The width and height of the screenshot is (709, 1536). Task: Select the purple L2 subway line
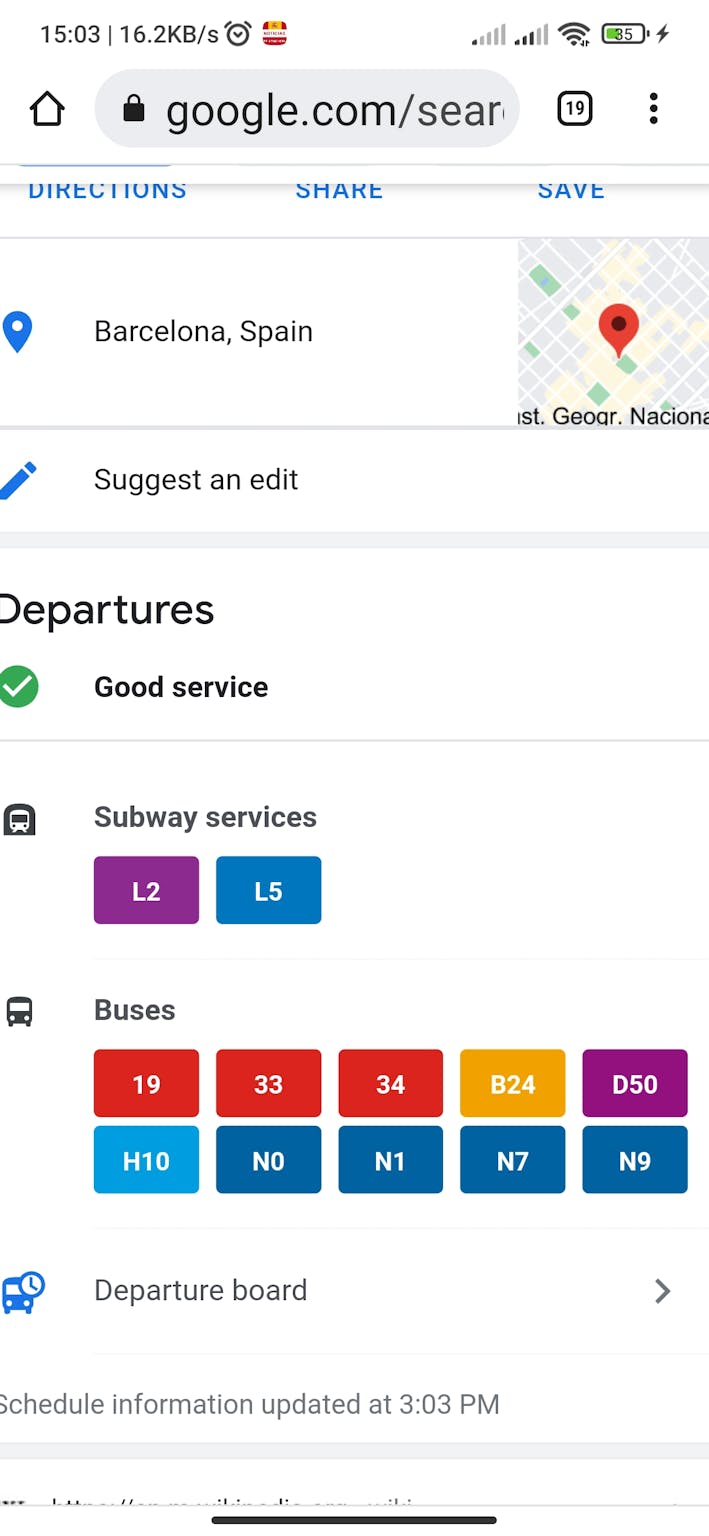(x=146, y=890)
